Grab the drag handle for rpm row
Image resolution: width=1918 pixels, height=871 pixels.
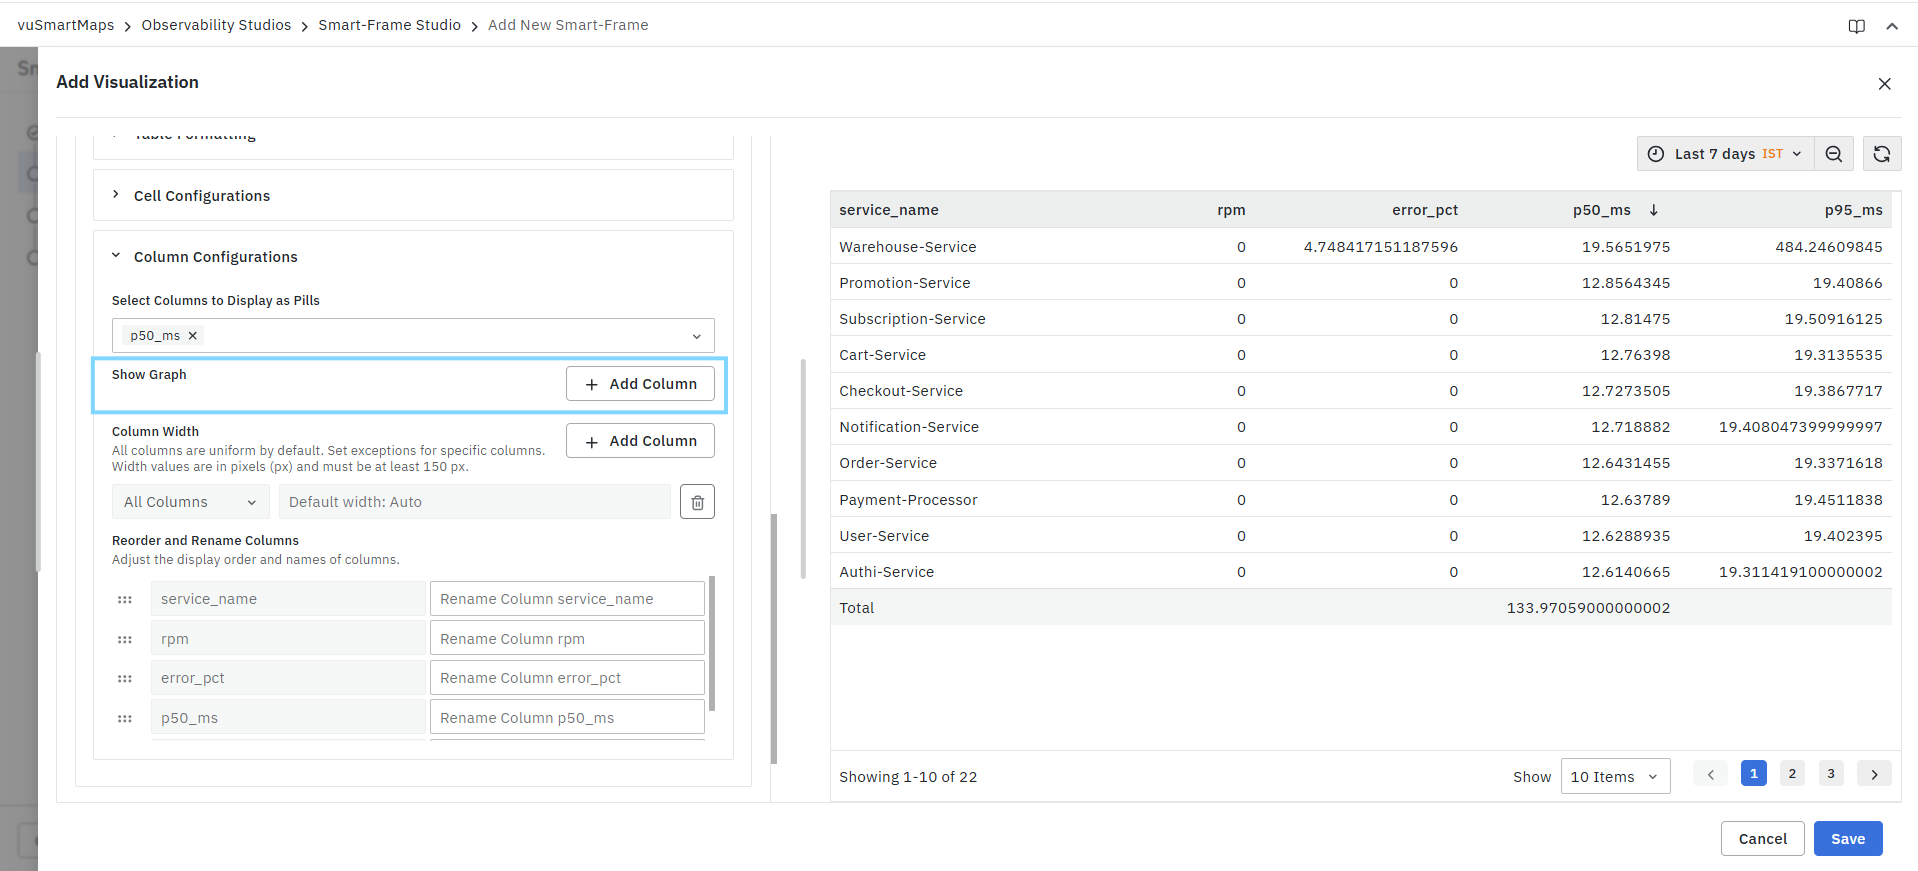(125, 639)
